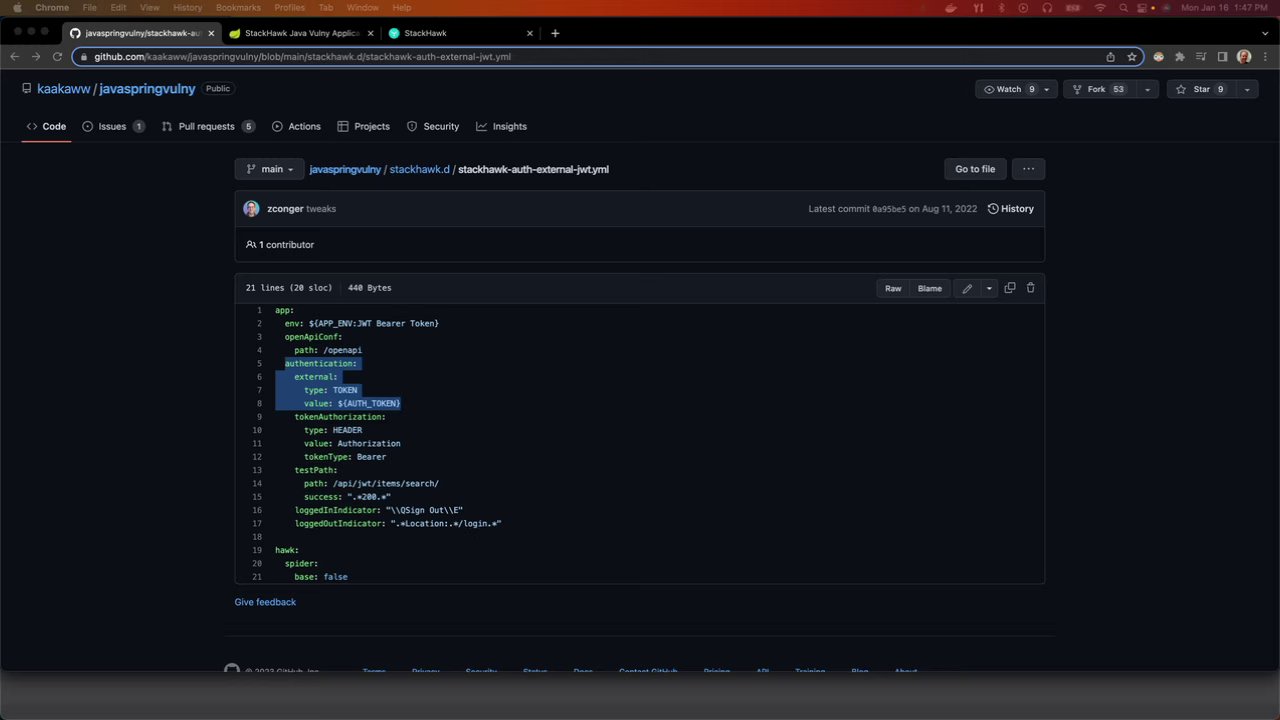
Task: Open the Actions tab
Action: tap(296, 127)
